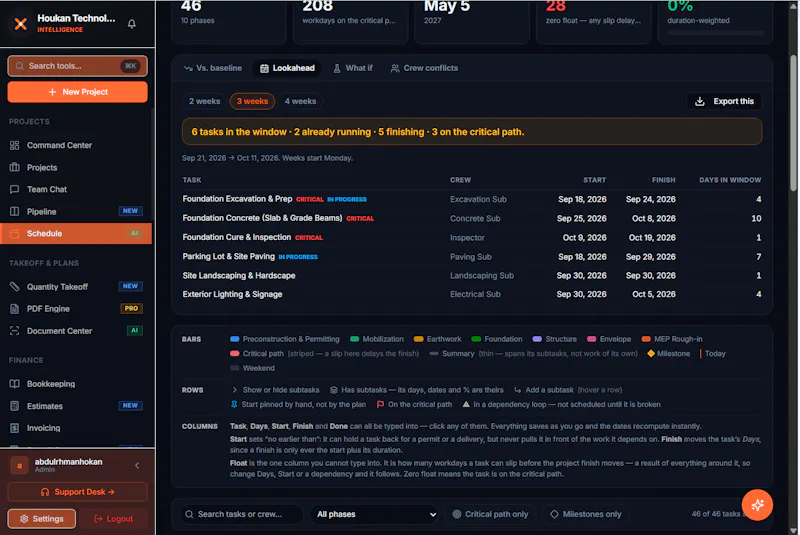Image resolution: width=800 pixels, height=535 pixels.
Task: Click Estimates calculator icon
Action: (x=14, y=406)
